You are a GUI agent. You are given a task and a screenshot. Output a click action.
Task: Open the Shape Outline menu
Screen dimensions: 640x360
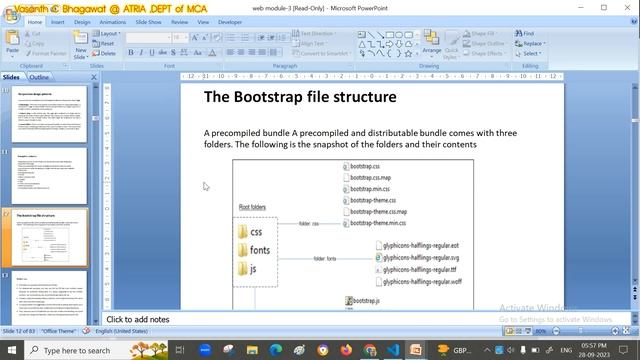pyautogui.click(x=484, y=43)
